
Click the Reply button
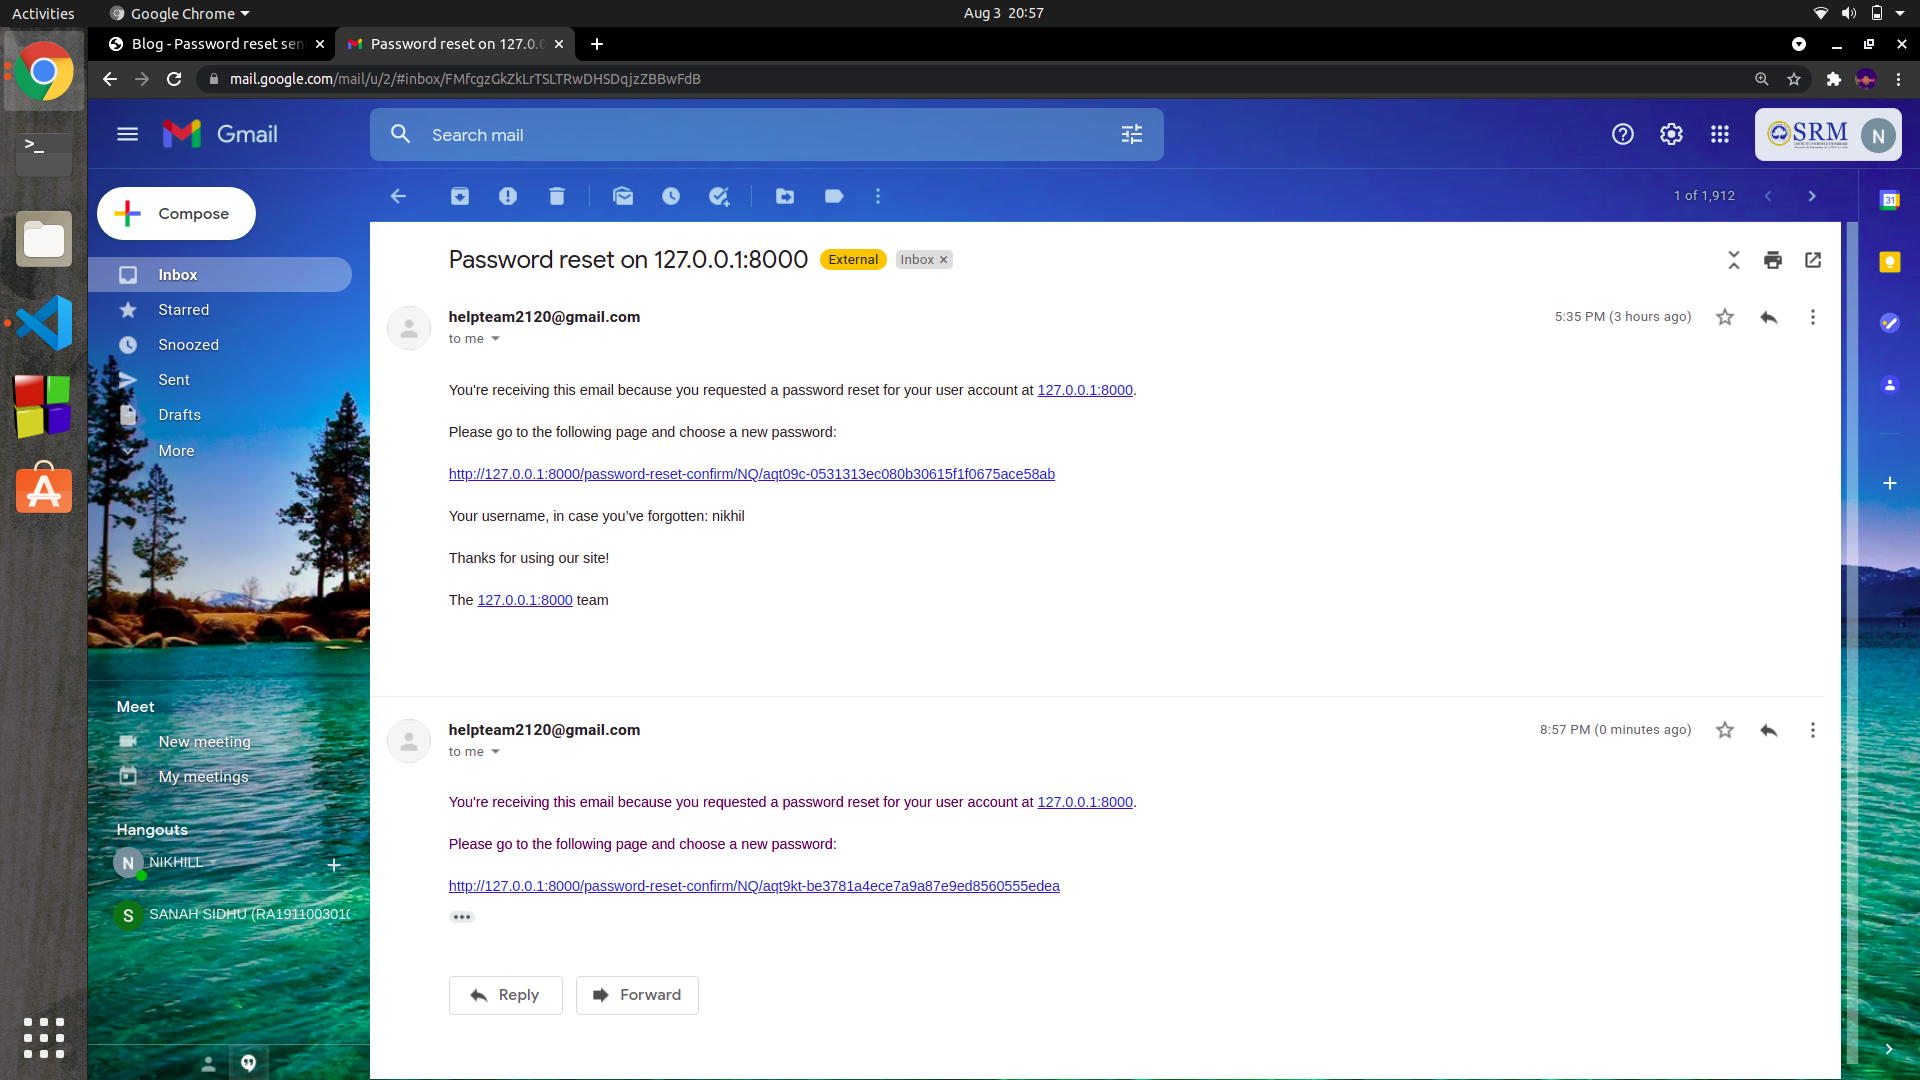click(x=505, y=995)
